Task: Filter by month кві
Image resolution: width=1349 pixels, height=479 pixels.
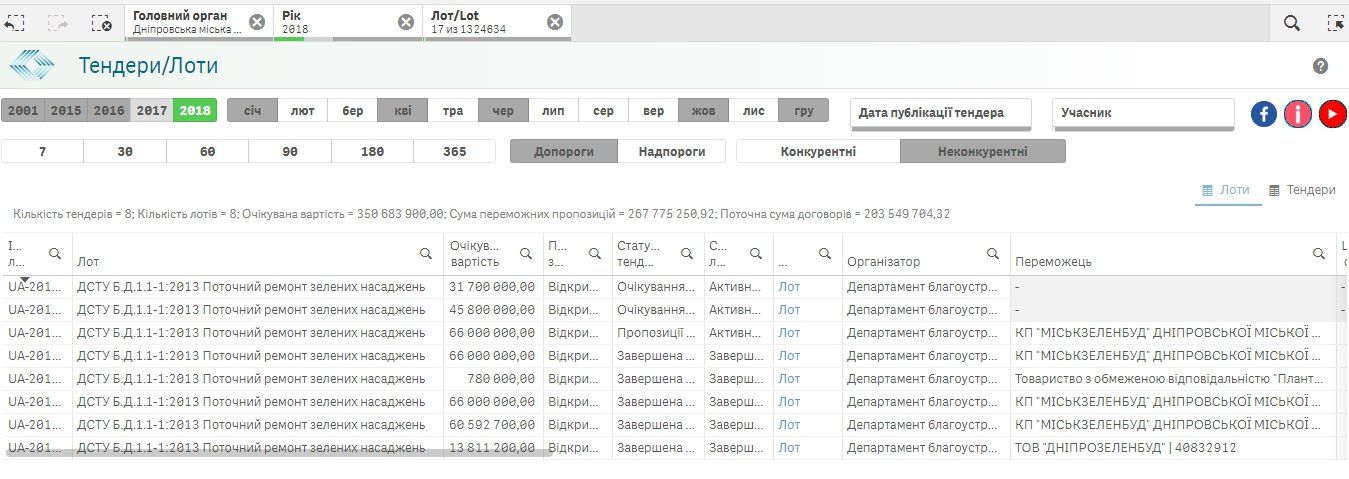Action: pos(402,111)
